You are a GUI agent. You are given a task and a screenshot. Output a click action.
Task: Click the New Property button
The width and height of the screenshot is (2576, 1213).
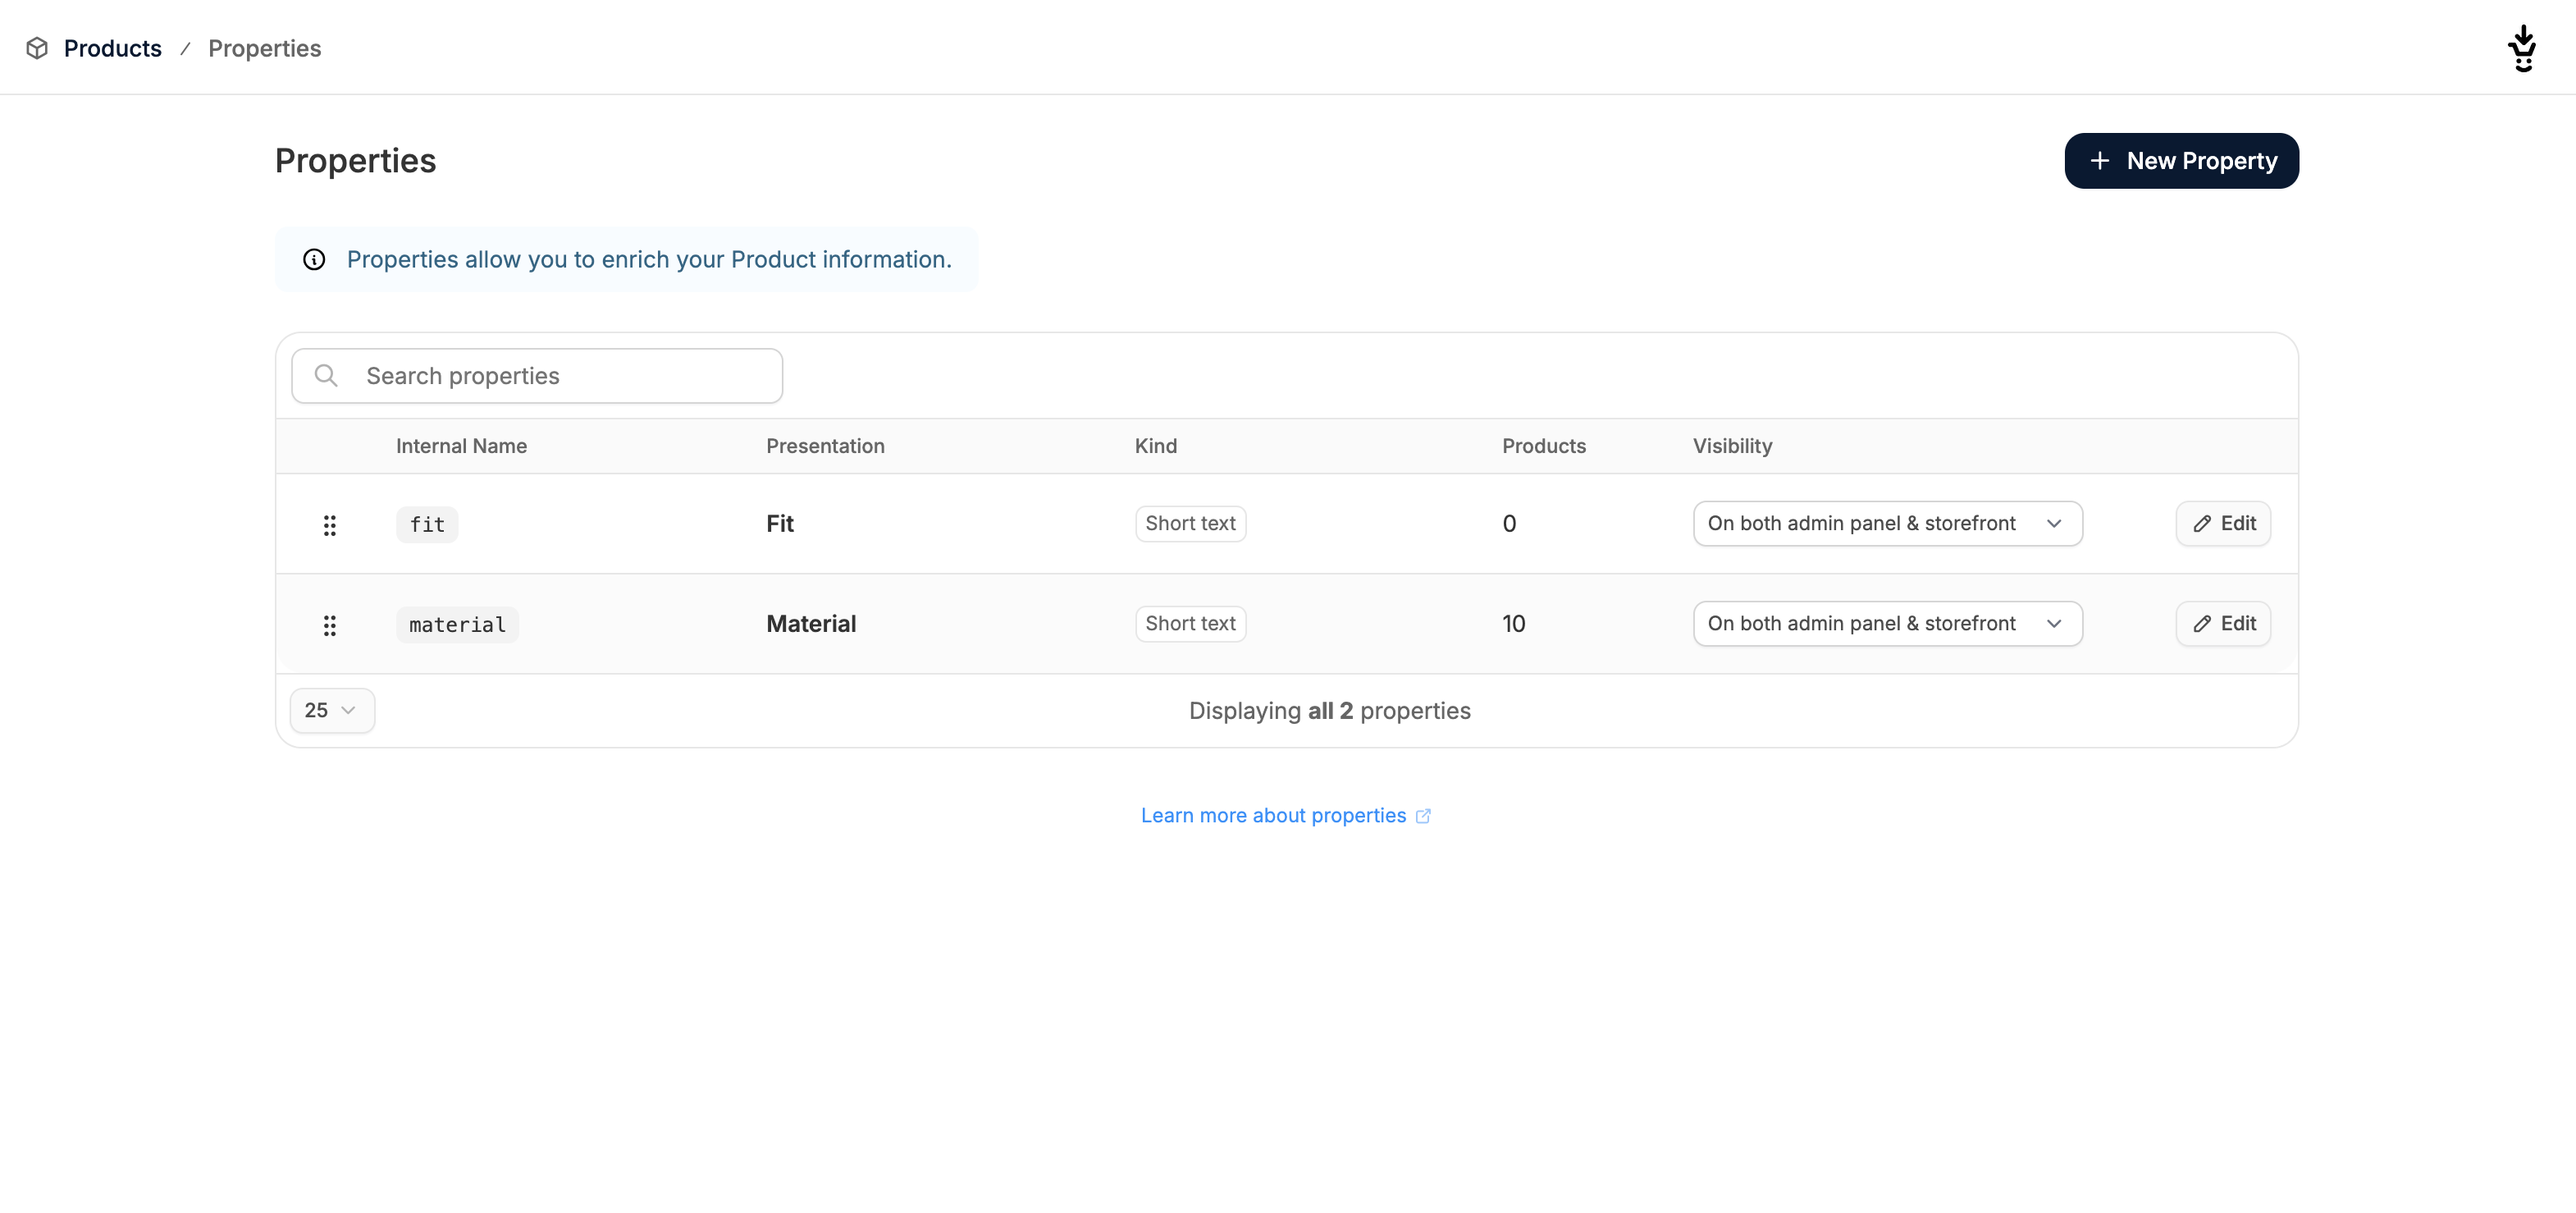point(2182,160)
